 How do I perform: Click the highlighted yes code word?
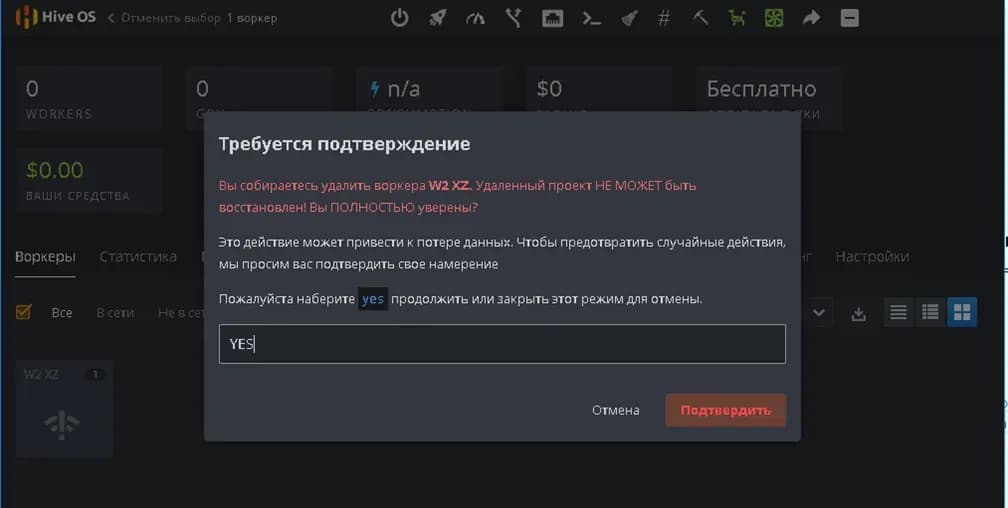(373, 299)
